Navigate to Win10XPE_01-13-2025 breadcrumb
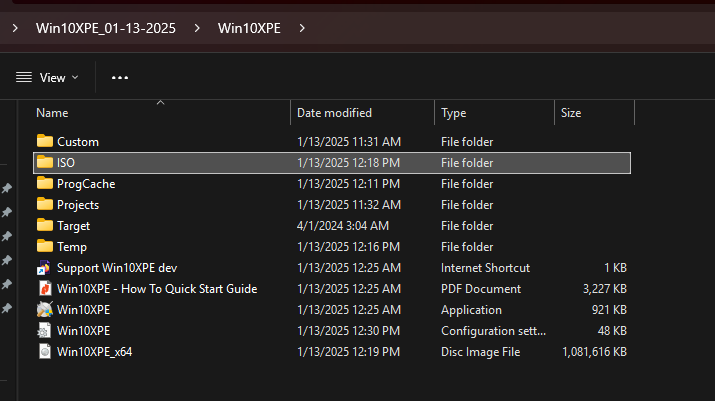Screen dimensions: 715x401 (x=105, y=28)
